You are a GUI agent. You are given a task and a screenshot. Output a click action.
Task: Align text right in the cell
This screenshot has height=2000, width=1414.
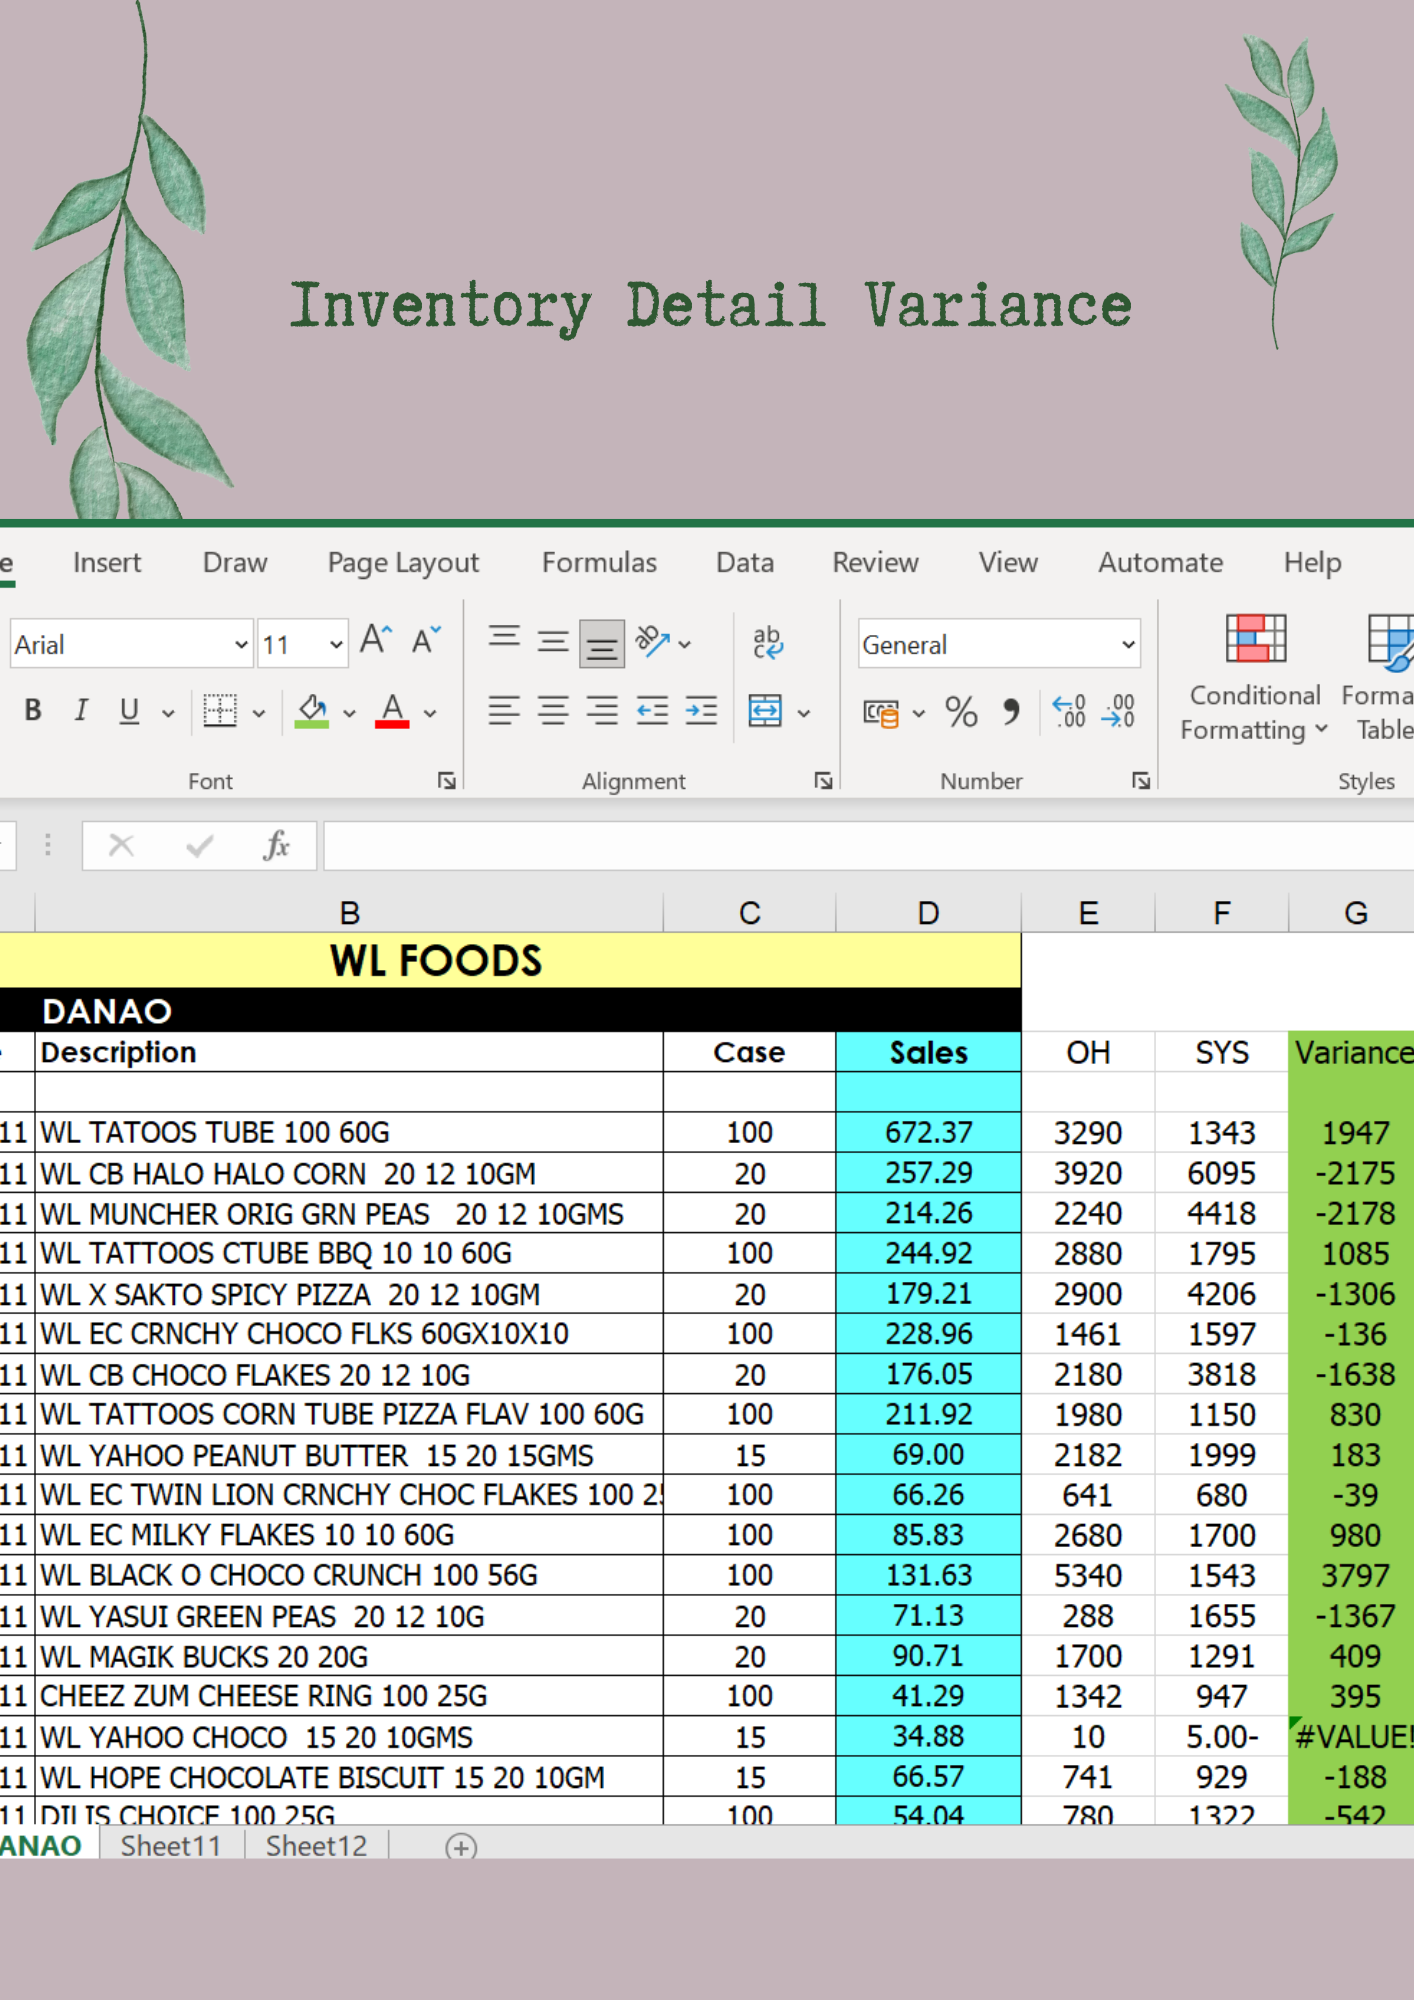[602, 711]
